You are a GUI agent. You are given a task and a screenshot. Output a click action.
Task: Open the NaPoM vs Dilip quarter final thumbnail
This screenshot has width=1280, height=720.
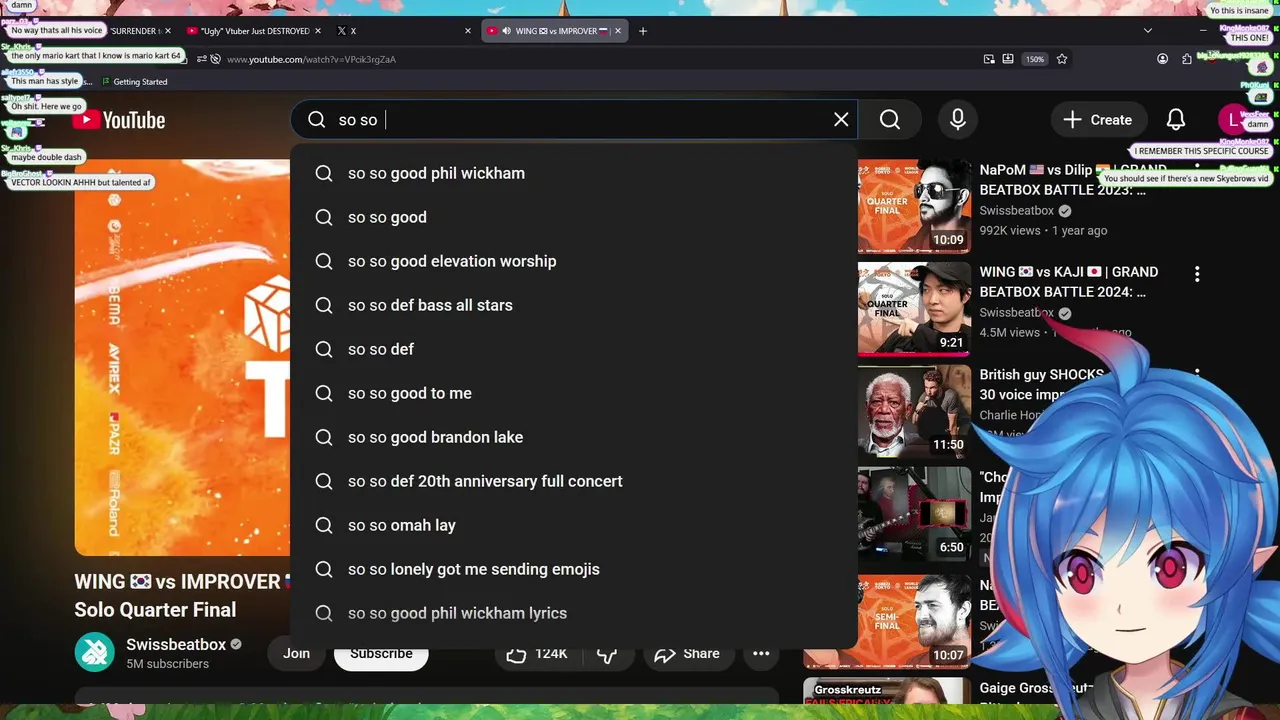pyautogui.click(x=914, y=206)
